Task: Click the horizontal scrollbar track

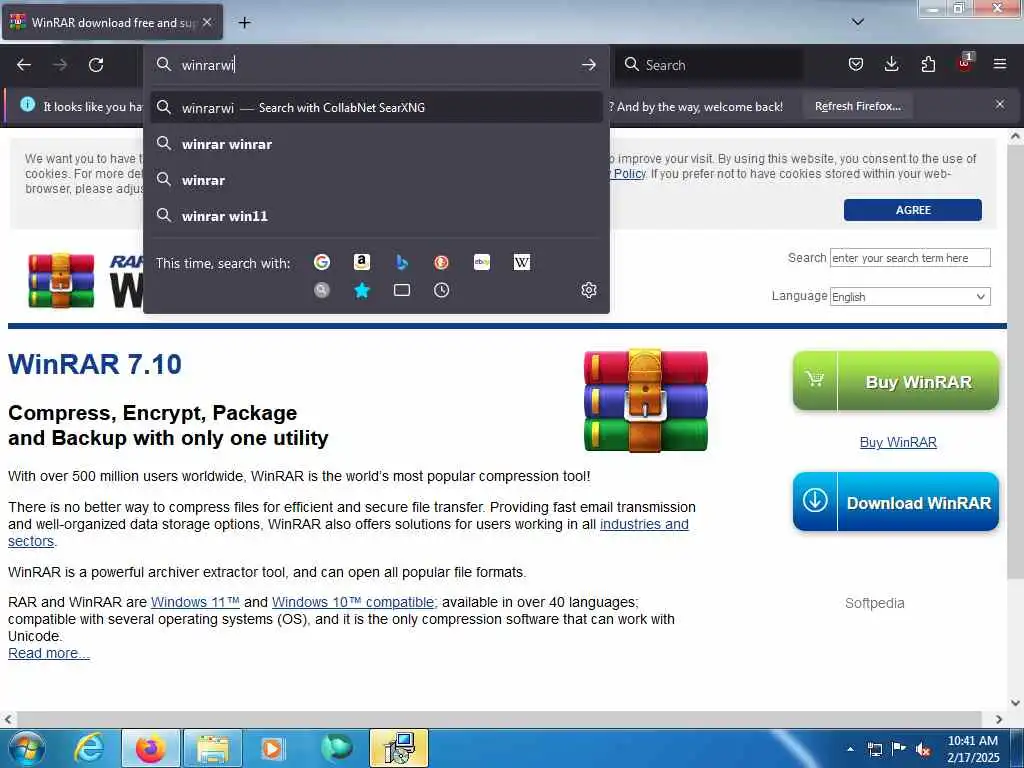Action: [502, 719]
